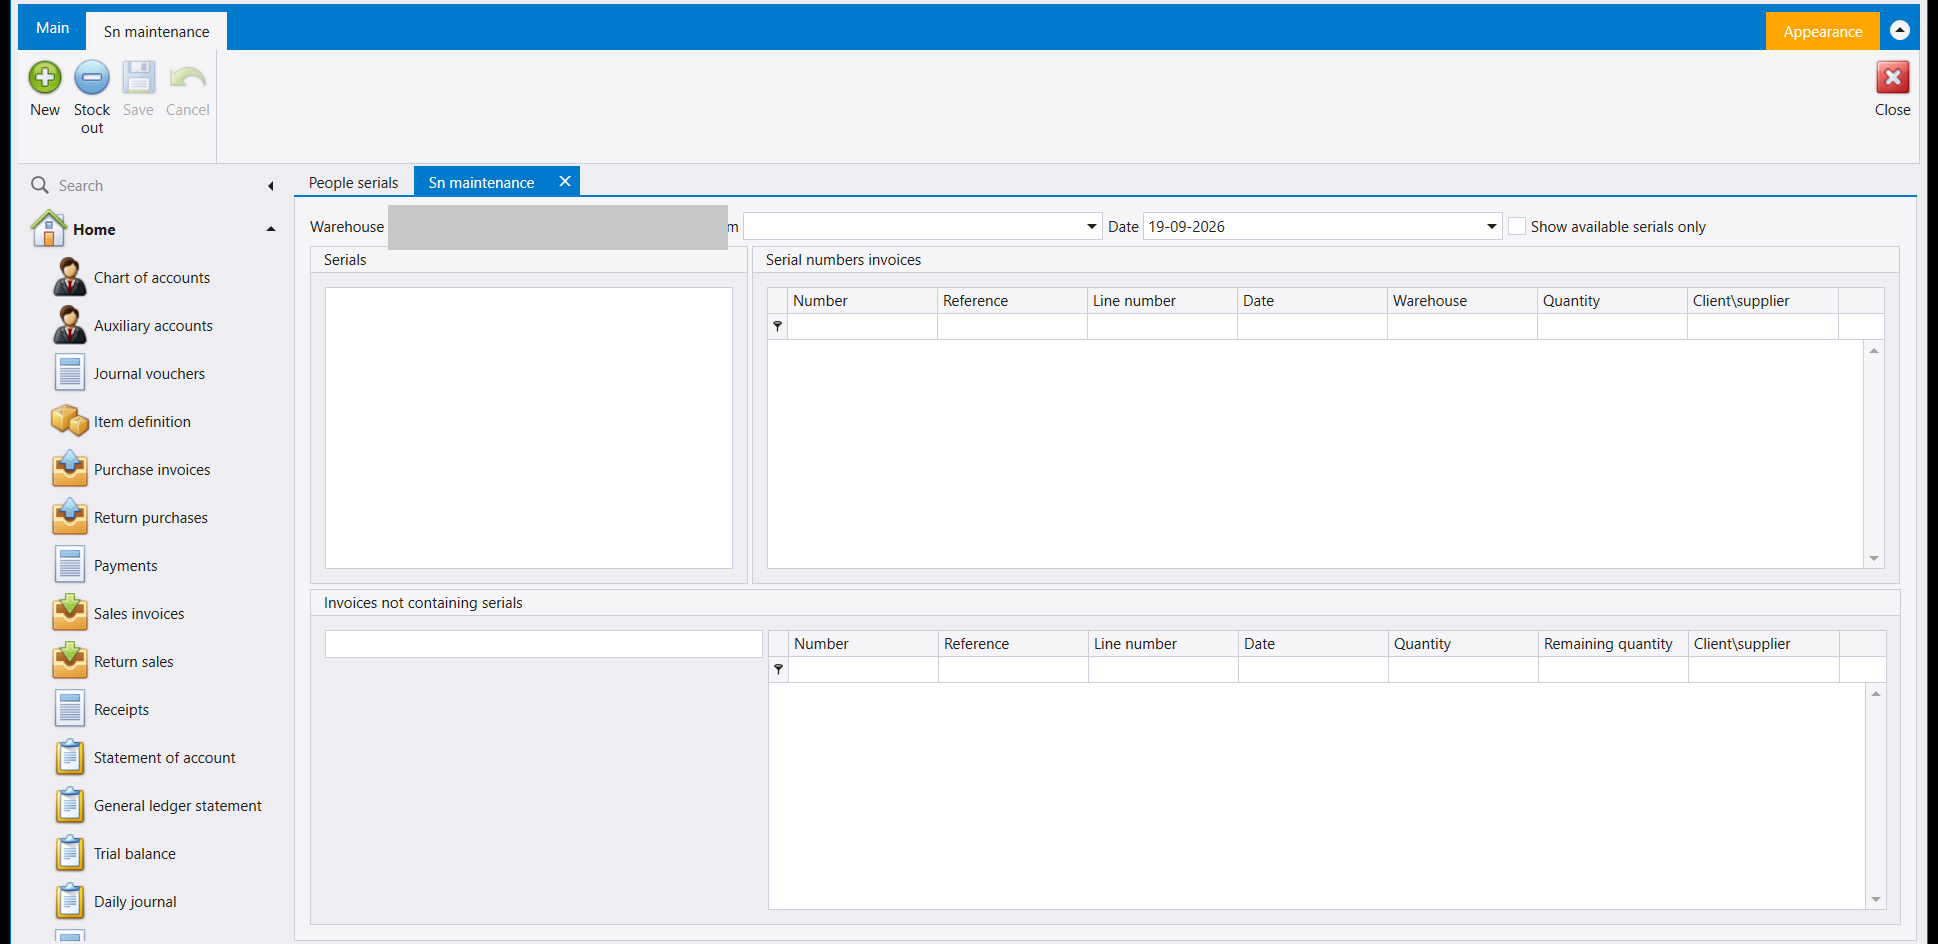Open Purchase invoices from sidebar
Screen dimensions: 1938x944
[151, 470]
